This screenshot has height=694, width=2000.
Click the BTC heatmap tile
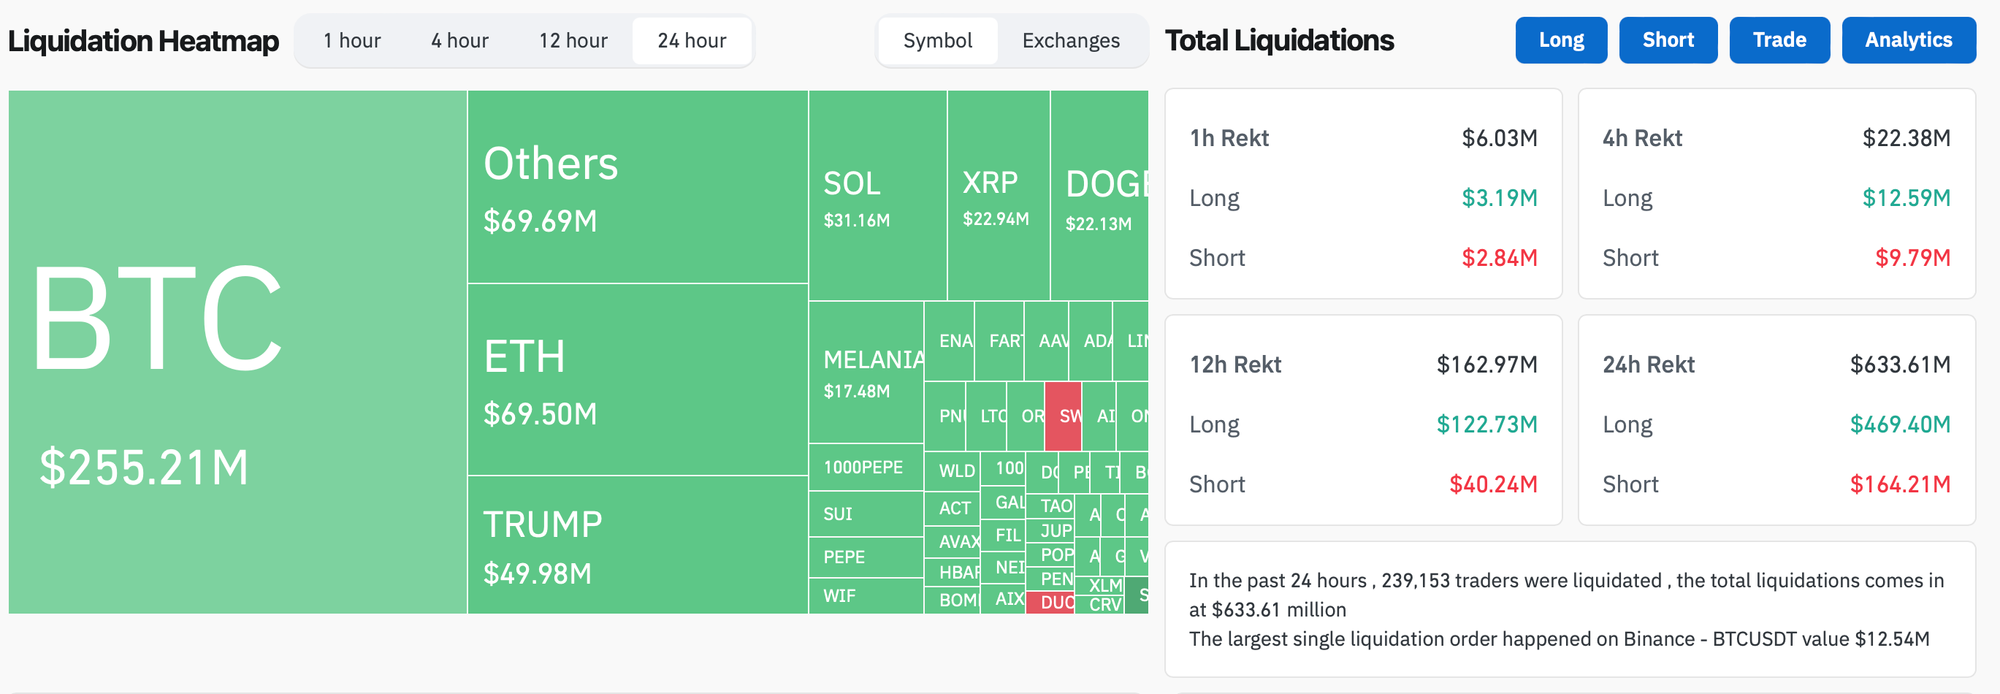(238, 352)
